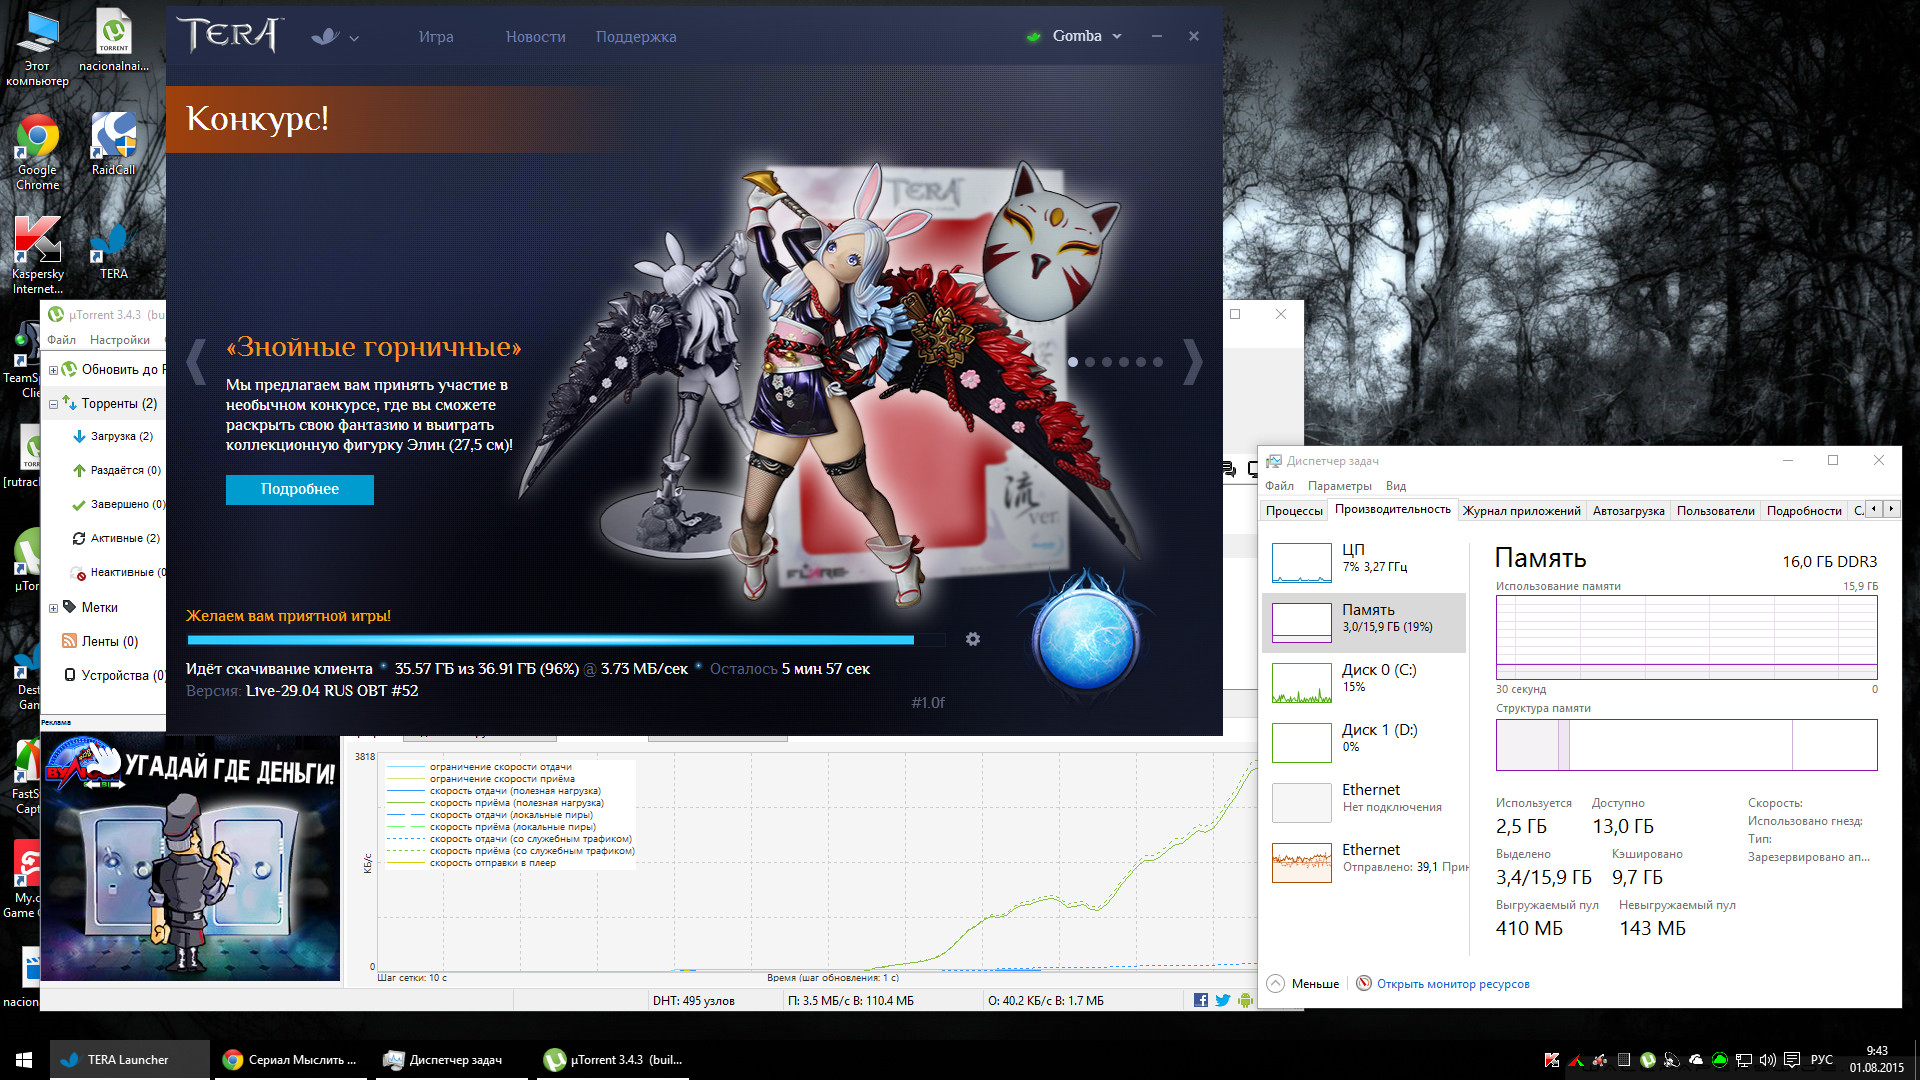Go to the next banner slide arrow

[1192, 361]
